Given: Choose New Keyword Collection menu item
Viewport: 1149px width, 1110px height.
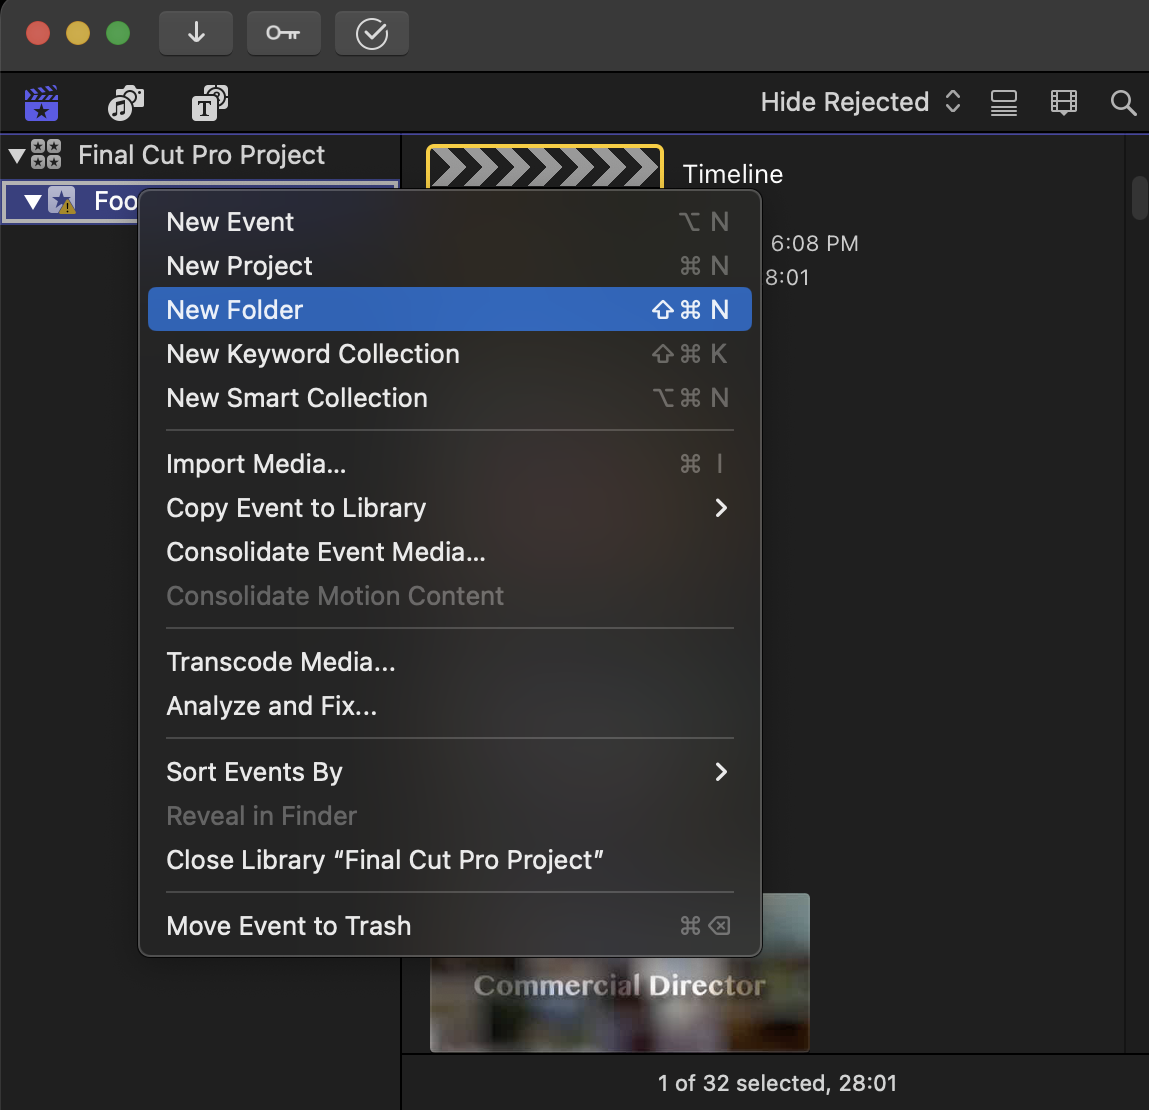Looking at the screenshot, I should point(450,354).
